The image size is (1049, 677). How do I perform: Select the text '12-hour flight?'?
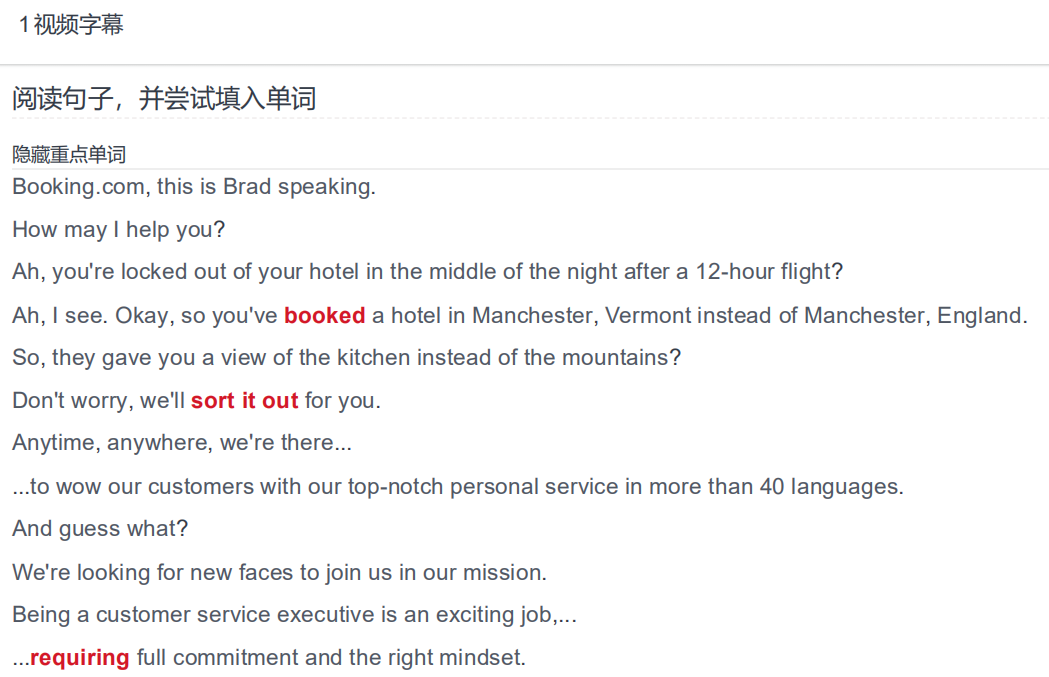(769, 272)
